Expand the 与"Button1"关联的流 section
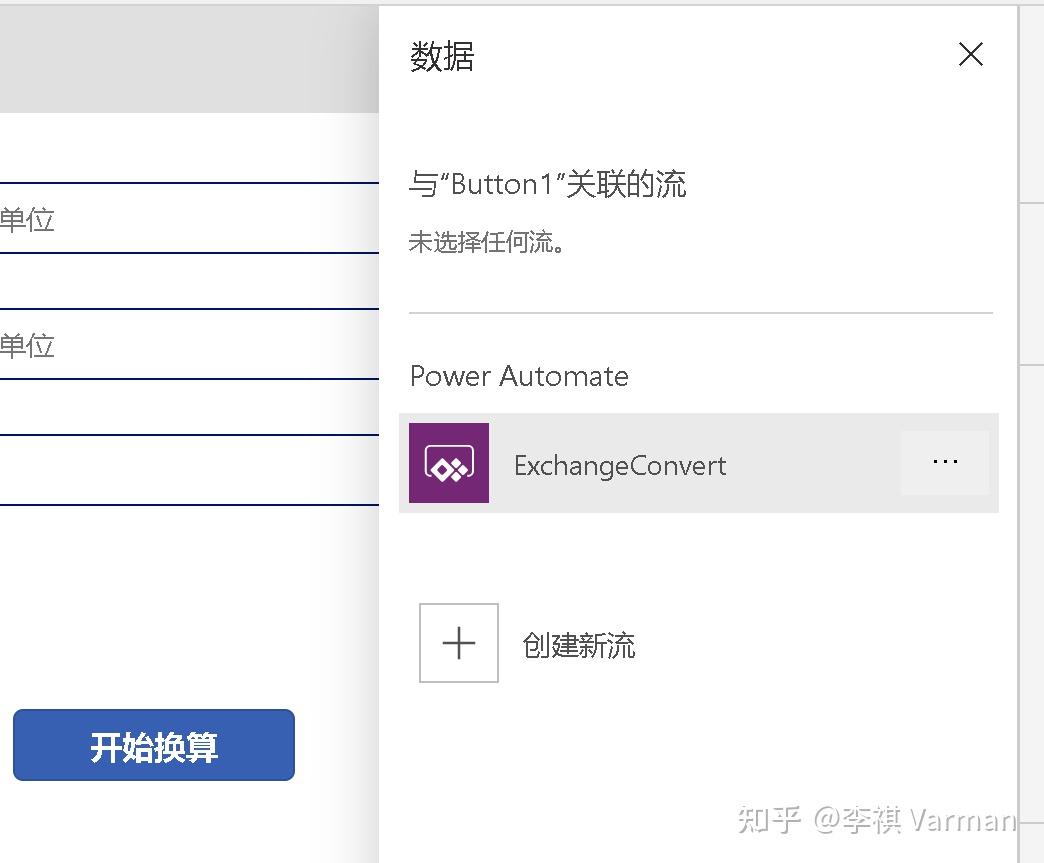This screenshot has width=1044, height=863. tap(547, 184)
